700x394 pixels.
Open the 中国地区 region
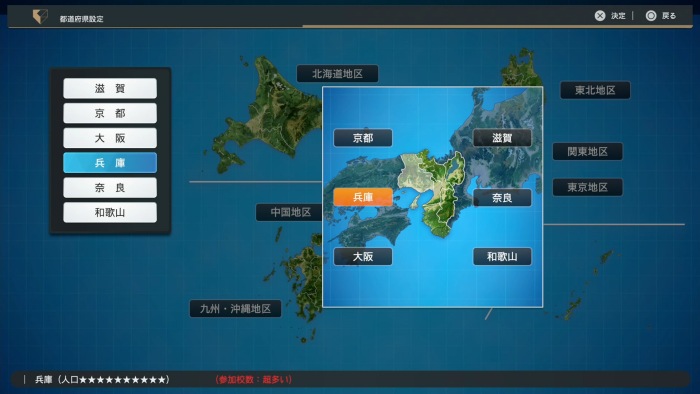(289, 212)
